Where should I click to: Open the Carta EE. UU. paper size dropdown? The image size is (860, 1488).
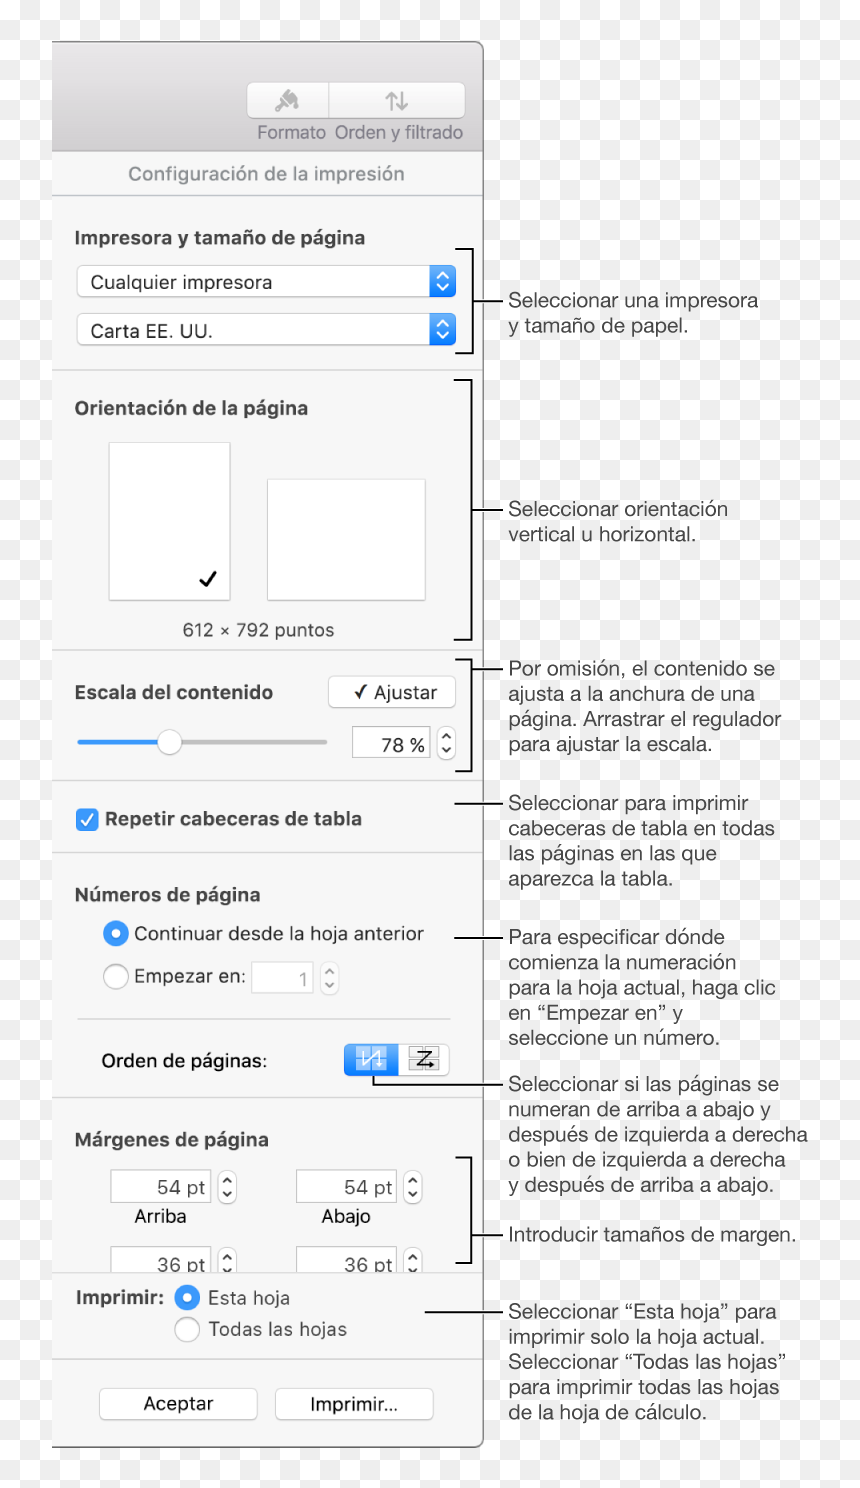(x=266, y=330)
